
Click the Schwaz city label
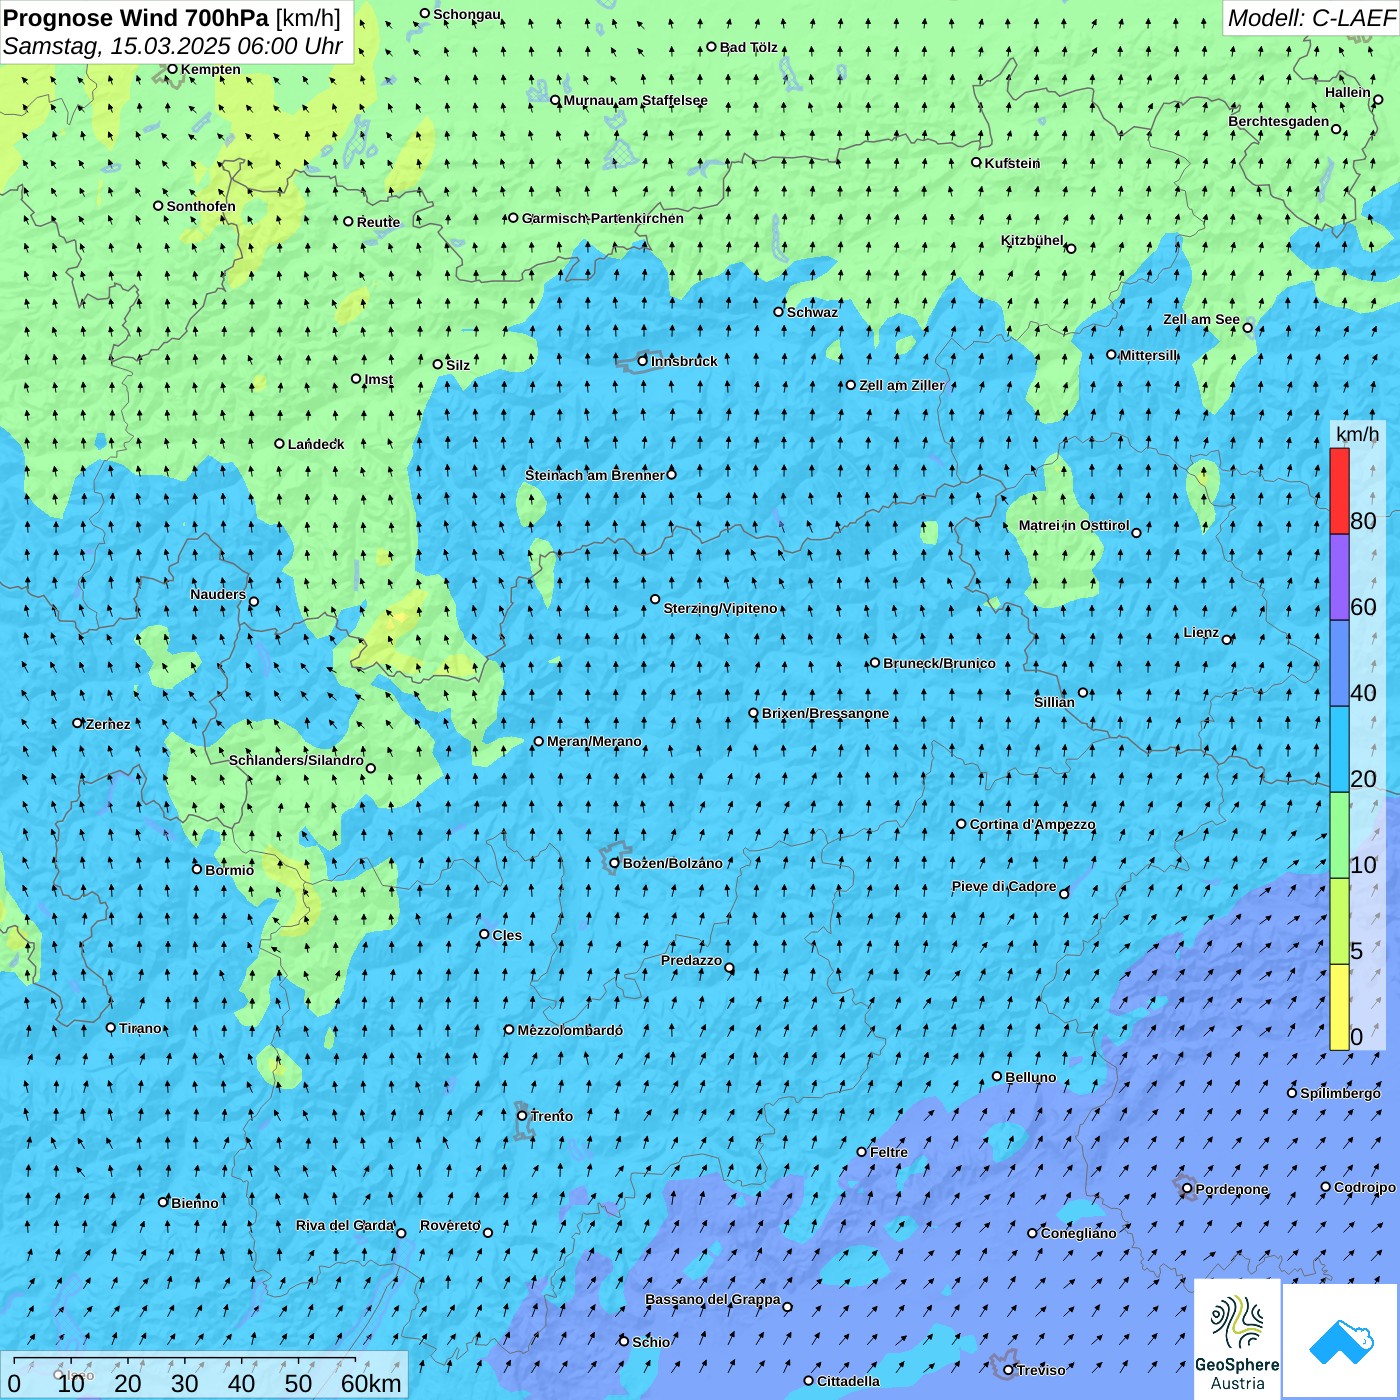[x=812, y=312]
